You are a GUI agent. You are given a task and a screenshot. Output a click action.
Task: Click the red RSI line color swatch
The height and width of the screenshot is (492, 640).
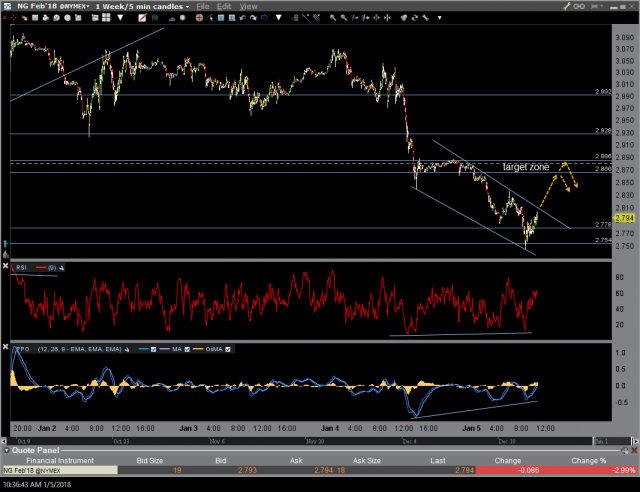tap(41, 268)
